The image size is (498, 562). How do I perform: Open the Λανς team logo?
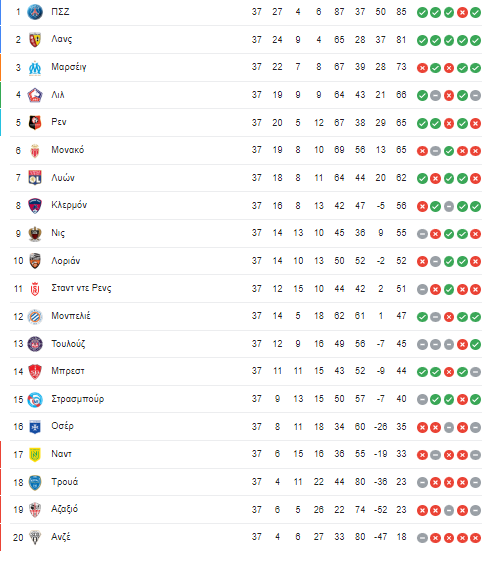pyautogui.click(x=35, y=39)
